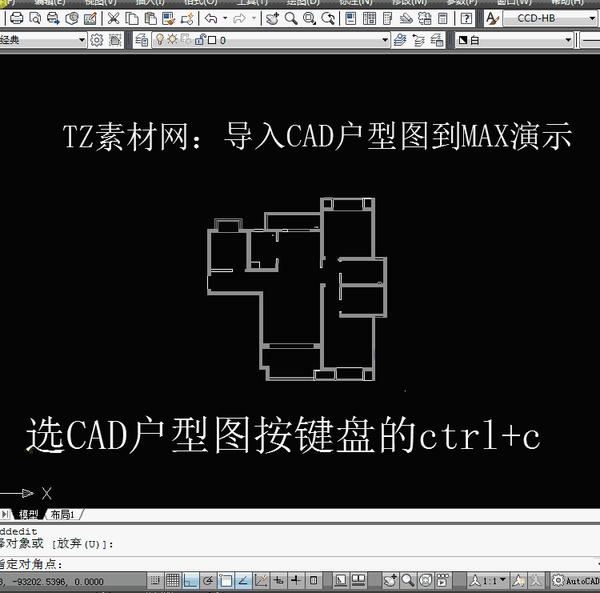The image size is (600, 593).
Task: Toggle Snap Mode in status bar
Action: click(155, 581)
